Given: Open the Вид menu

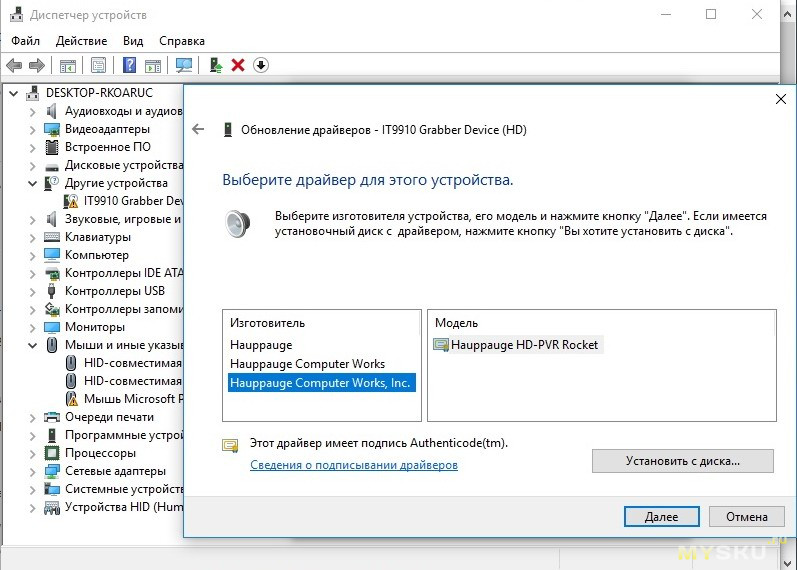Looking at the screenshot, I should pos(133,41).
